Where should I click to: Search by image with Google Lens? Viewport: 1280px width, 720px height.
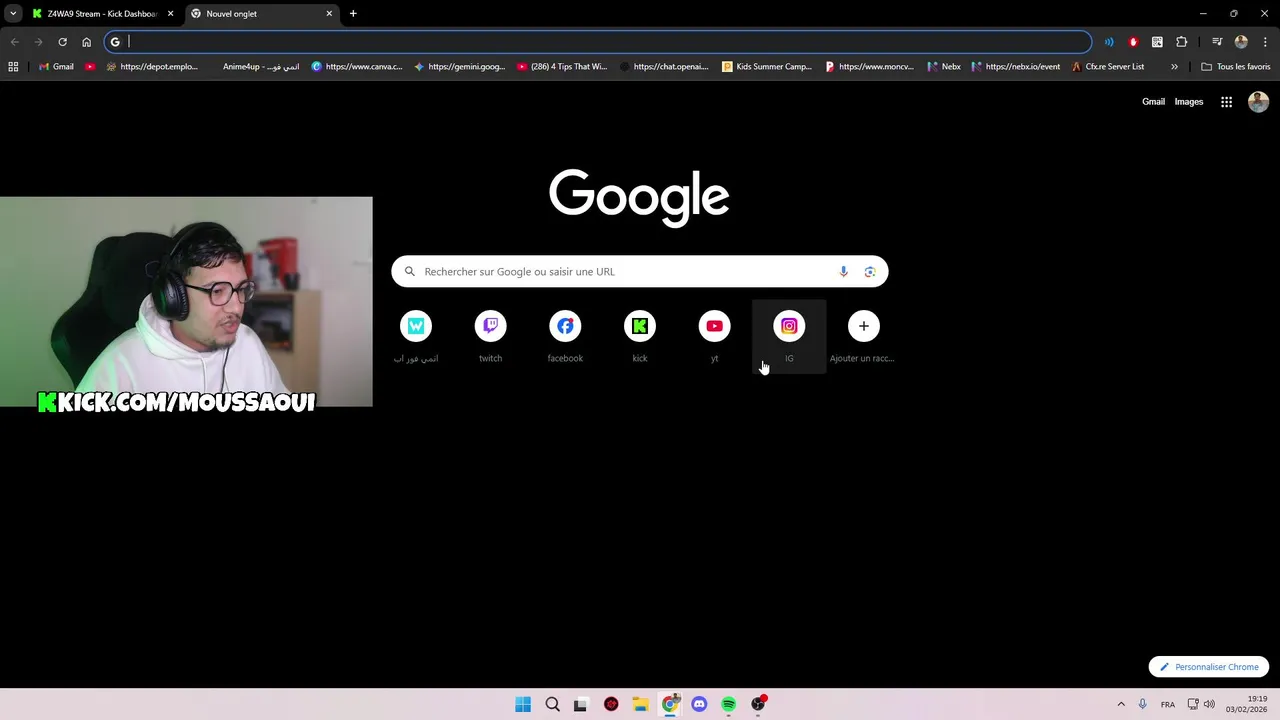pyautogui.click(x=870, y=272)
